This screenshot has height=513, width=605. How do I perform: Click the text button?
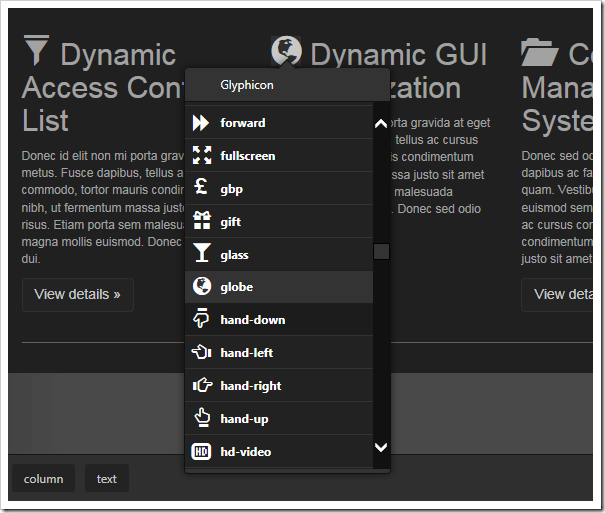pos(106,479)
